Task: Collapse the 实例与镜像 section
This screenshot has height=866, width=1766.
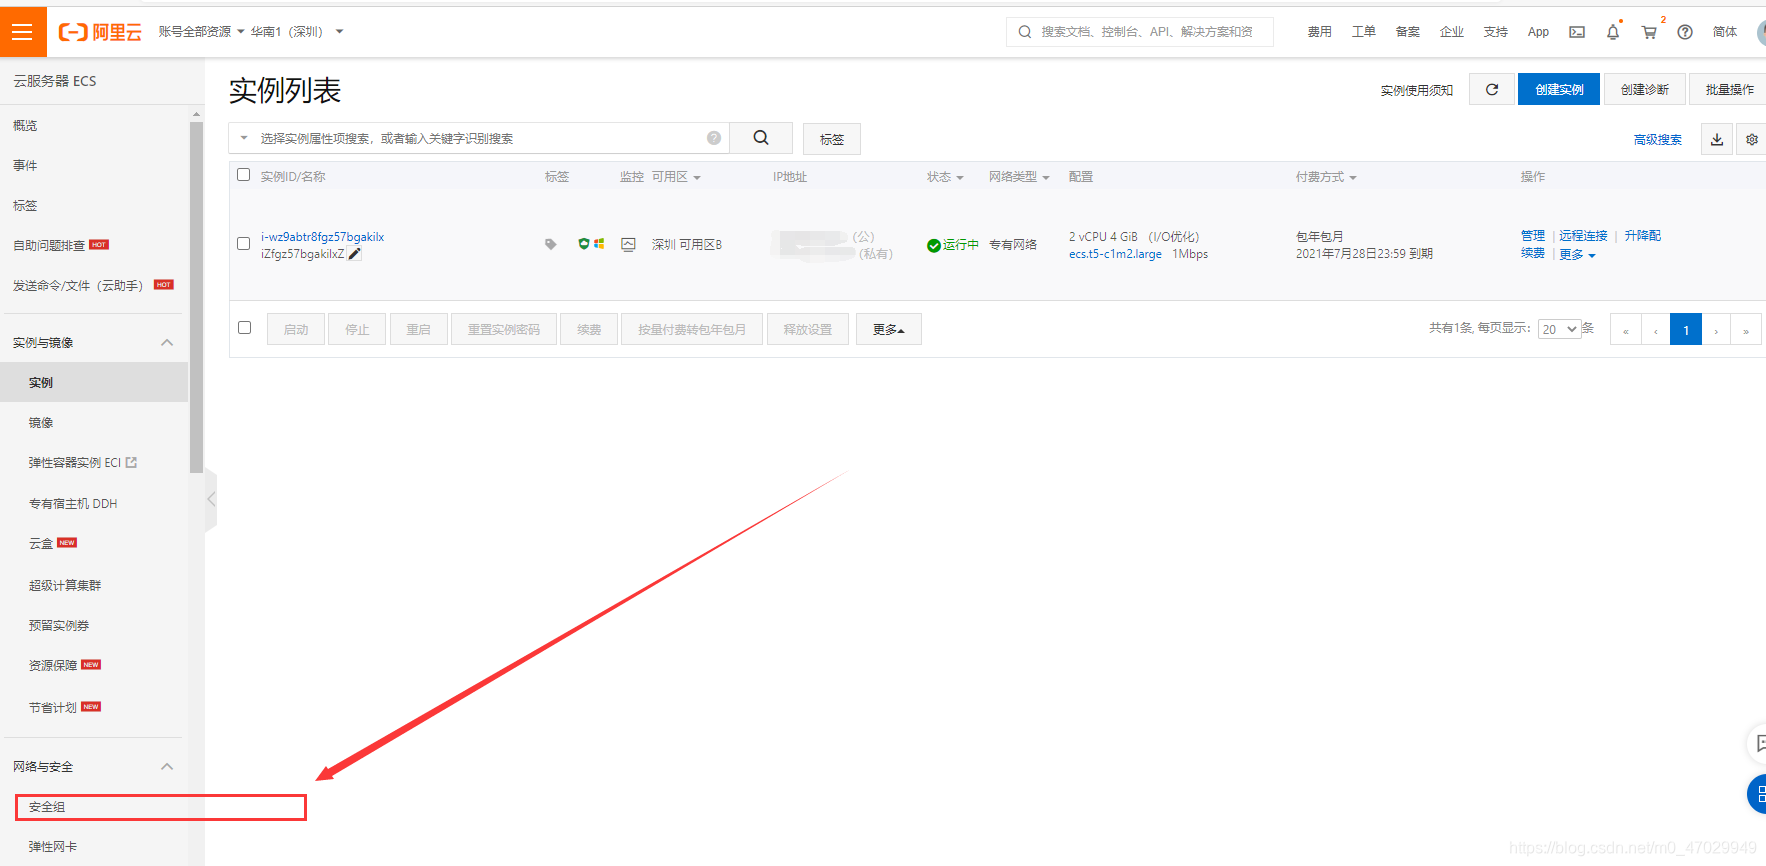Action: point(167,342)
